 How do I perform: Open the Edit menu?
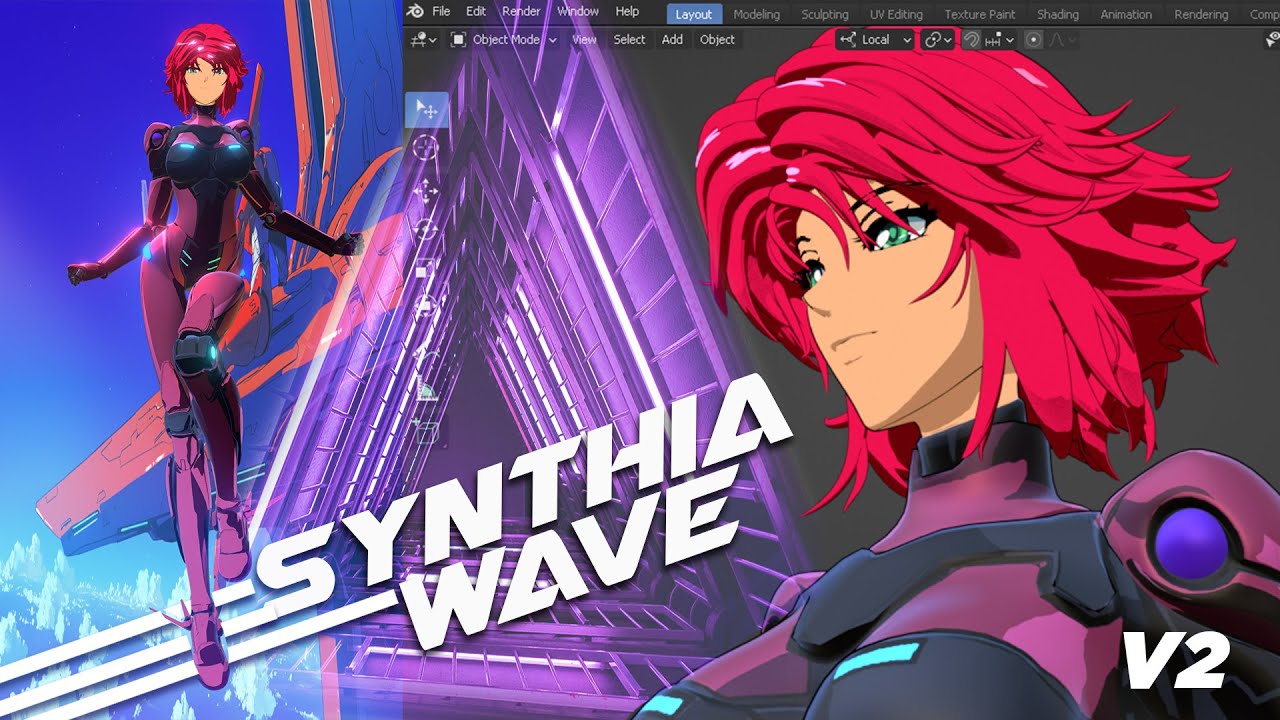(476, 12)
